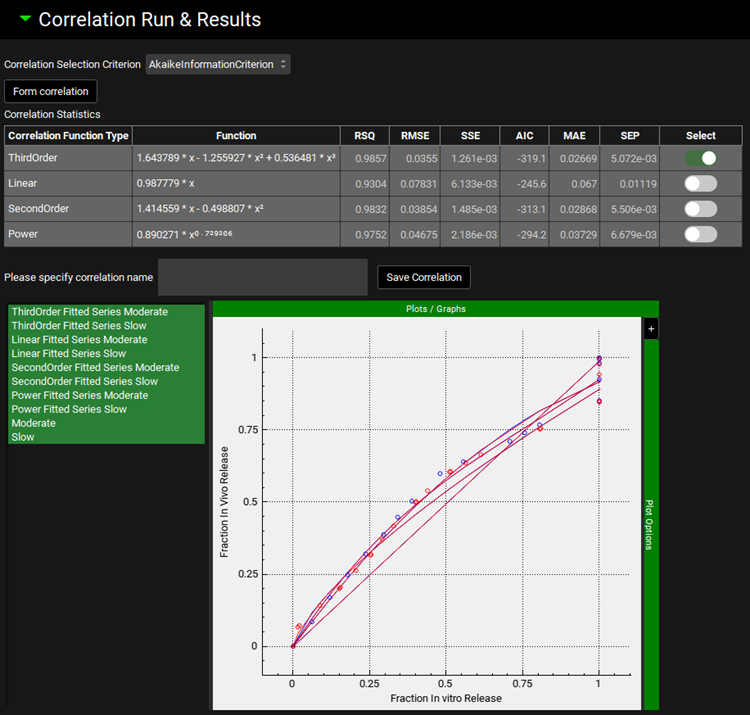Viewport: 750px width, 715px height.
Task: Click the correlation name input field
Action: 263,277
